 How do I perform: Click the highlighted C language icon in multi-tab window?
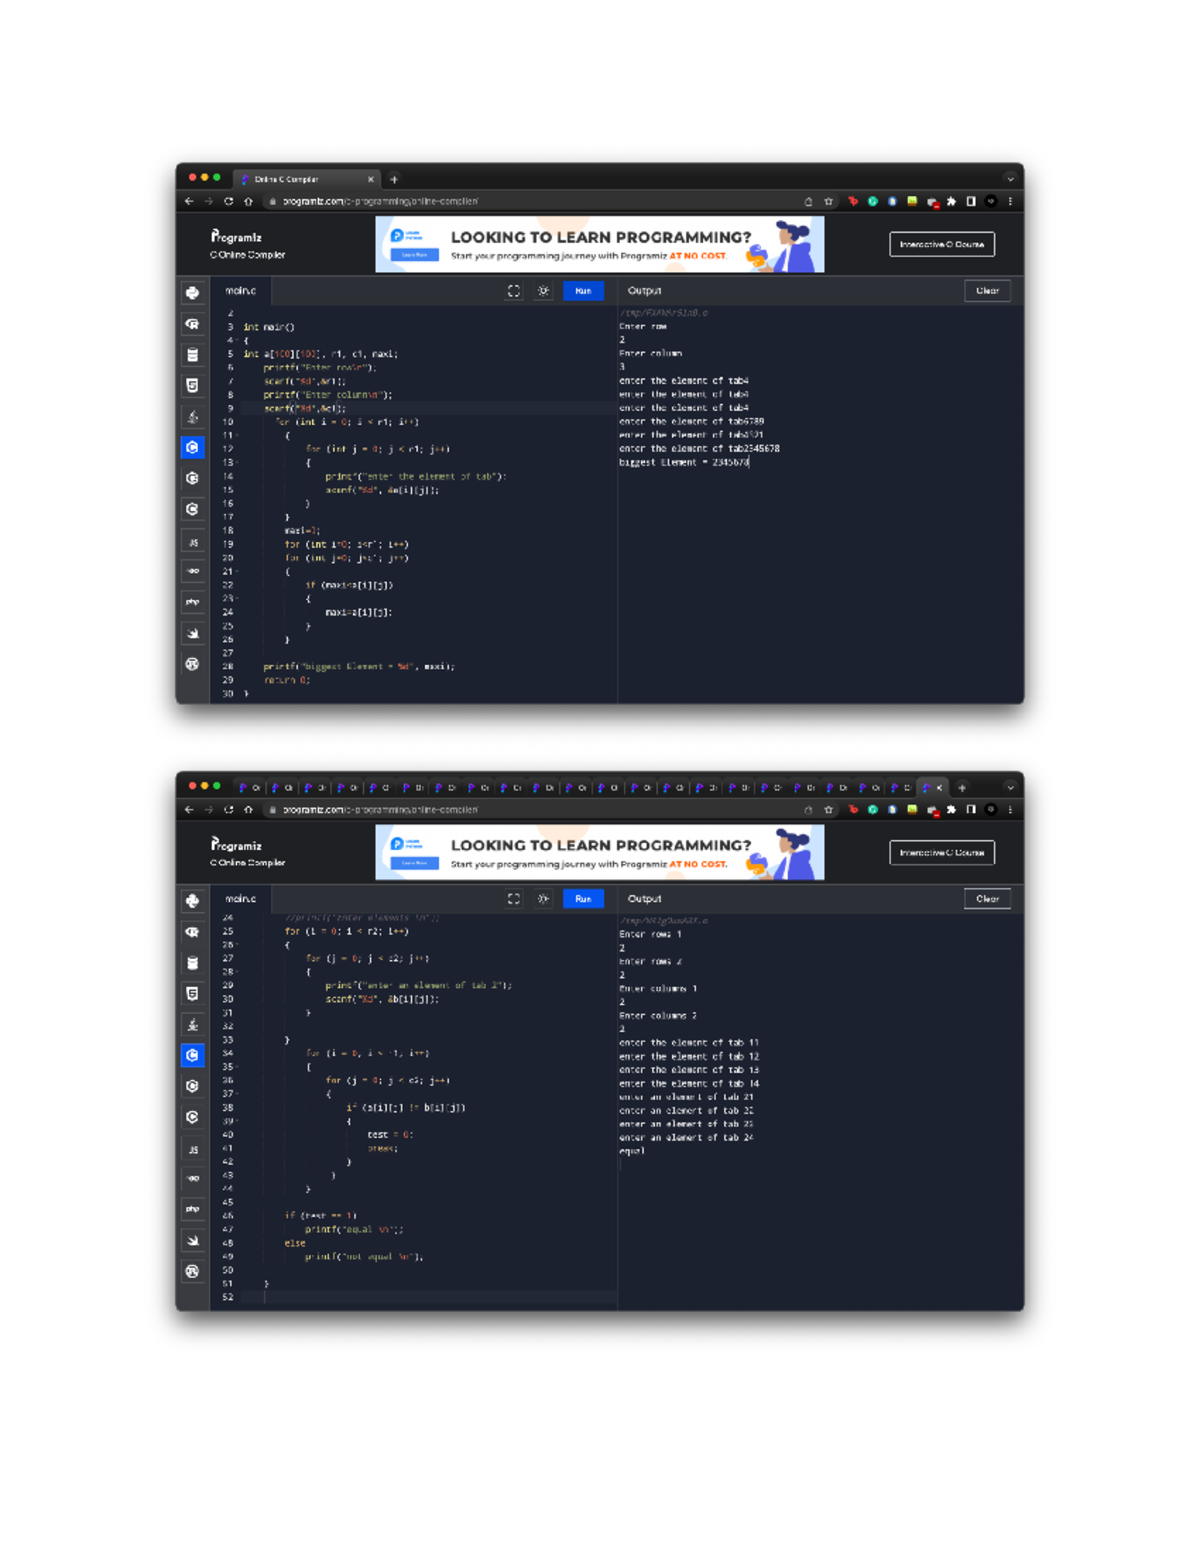click(x=193, y=1055)
